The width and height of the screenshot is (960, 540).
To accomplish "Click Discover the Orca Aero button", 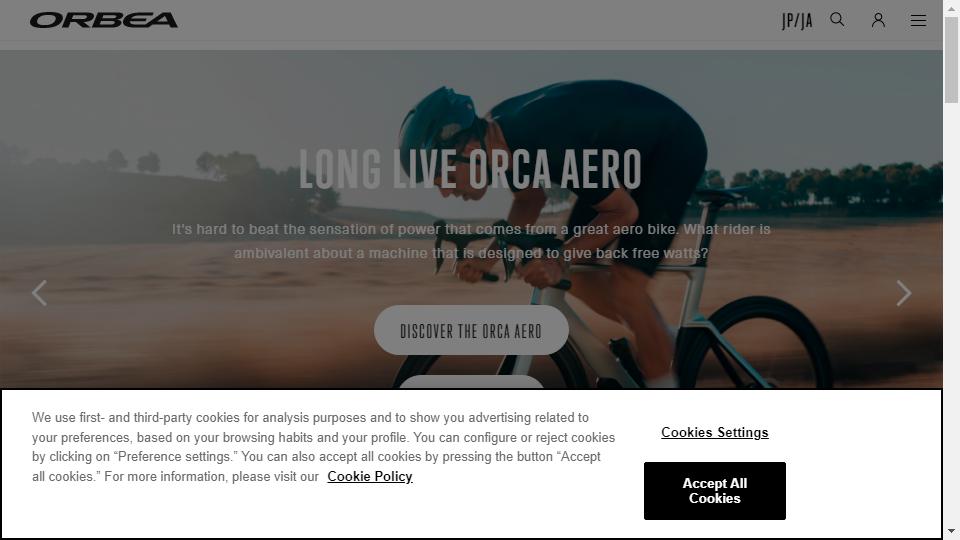I will click(471, 331).
